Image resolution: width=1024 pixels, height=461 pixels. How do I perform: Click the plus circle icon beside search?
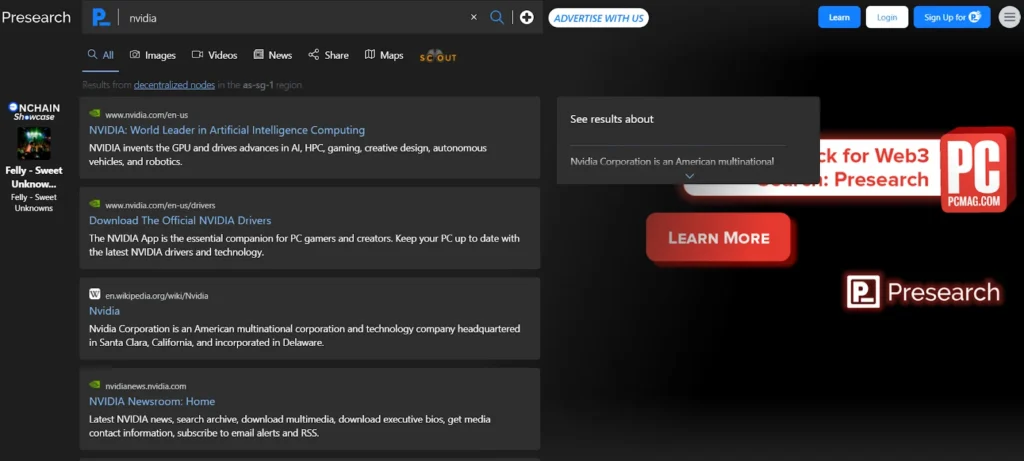527,17
